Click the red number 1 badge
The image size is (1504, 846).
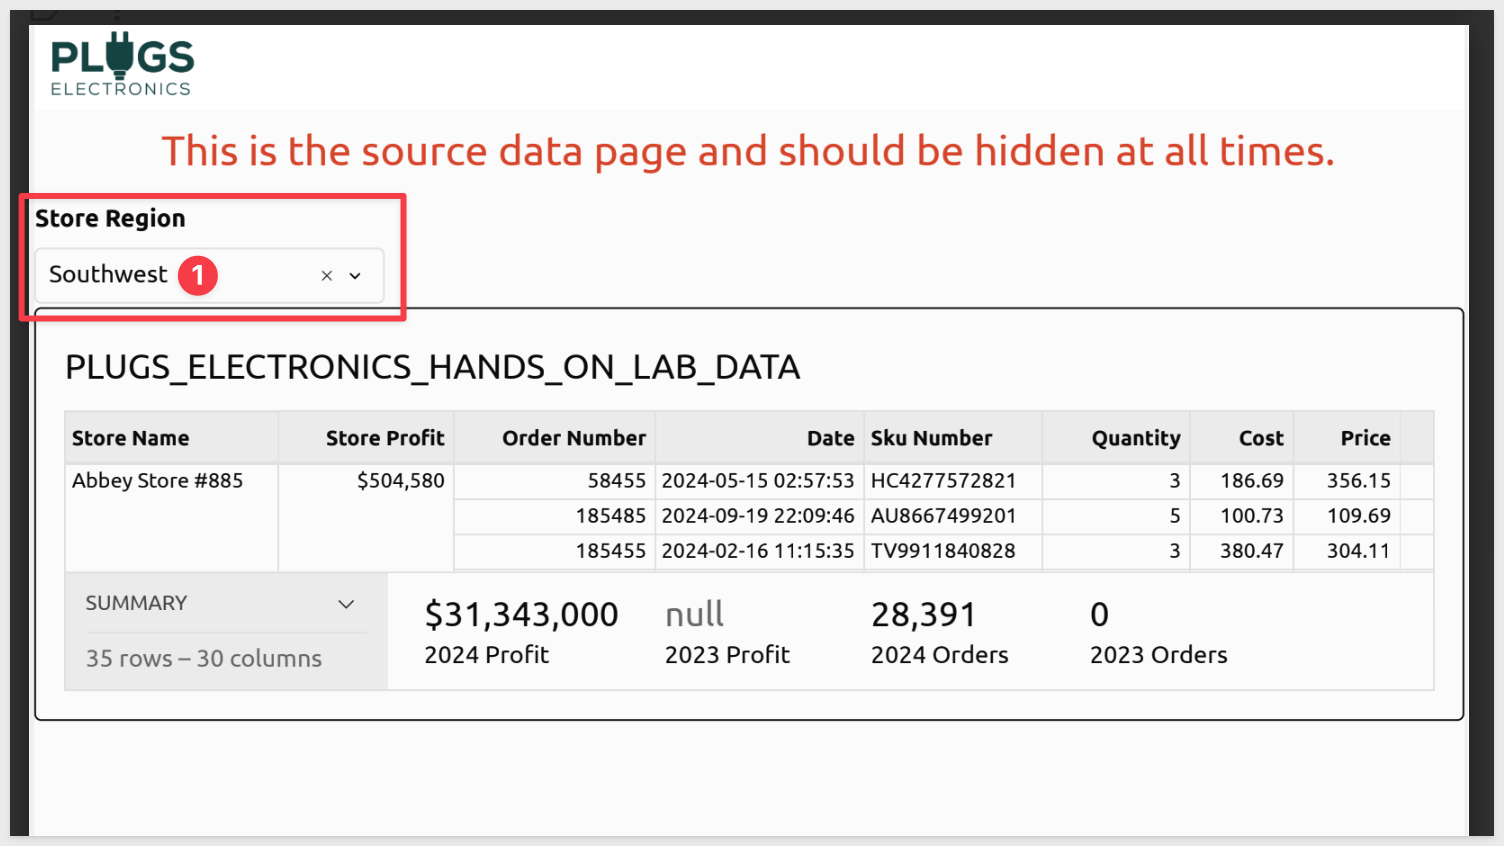coord(198,275)
